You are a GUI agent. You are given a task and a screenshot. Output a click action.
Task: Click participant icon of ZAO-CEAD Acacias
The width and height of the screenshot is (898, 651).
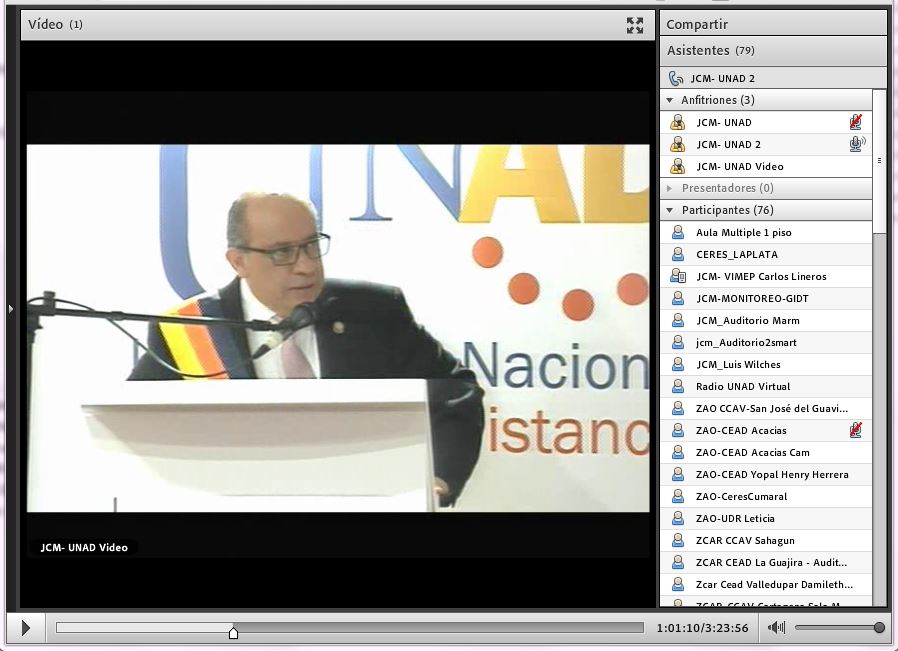point(678,431)
